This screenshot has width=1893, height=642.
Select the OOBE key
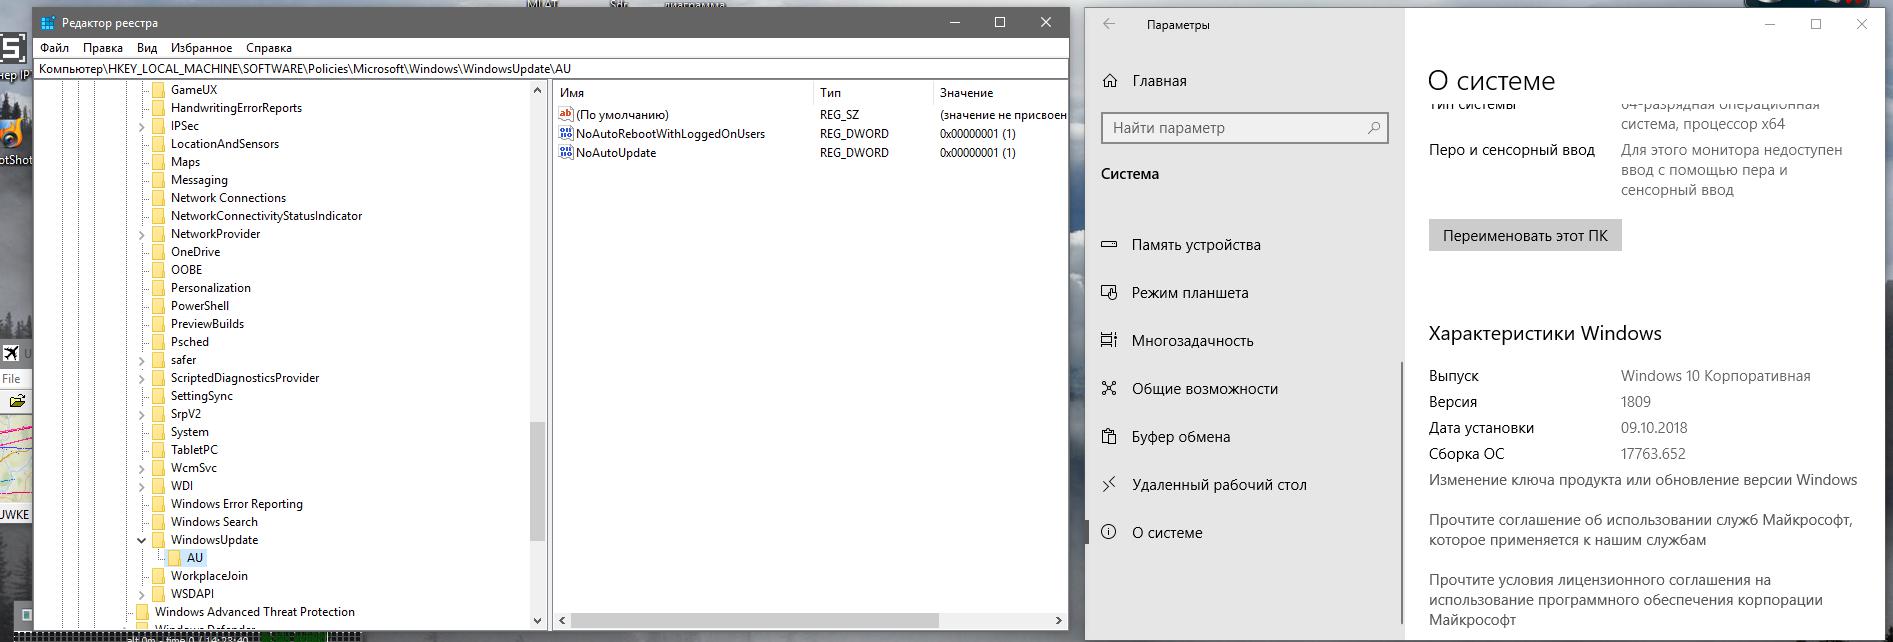tap(186, 270)
